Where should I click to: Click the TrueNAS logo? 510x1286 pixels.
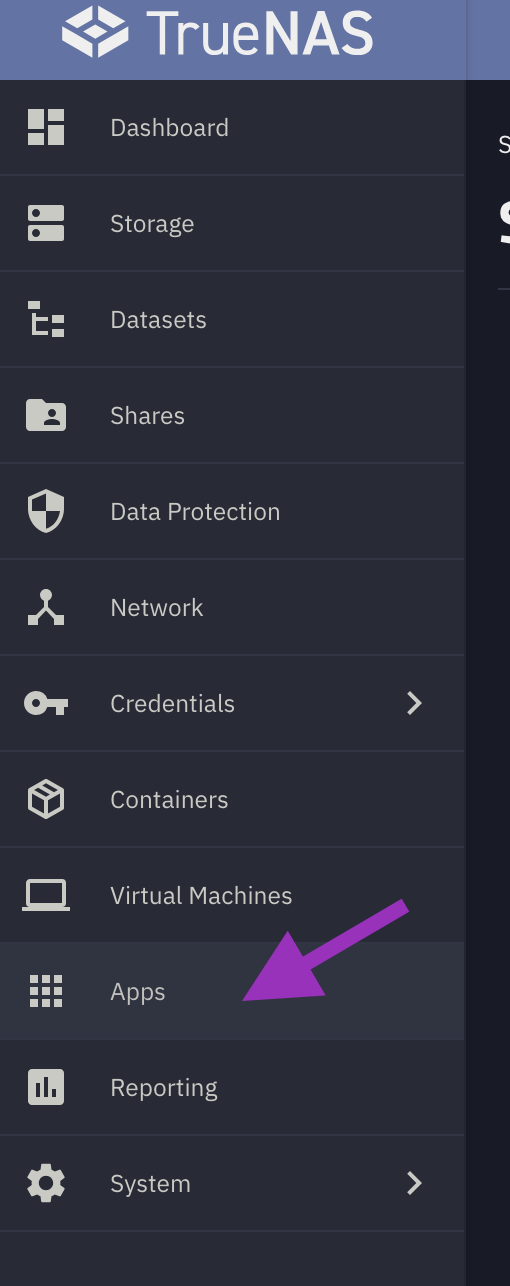pyautogui.click(x=217, y=31)
